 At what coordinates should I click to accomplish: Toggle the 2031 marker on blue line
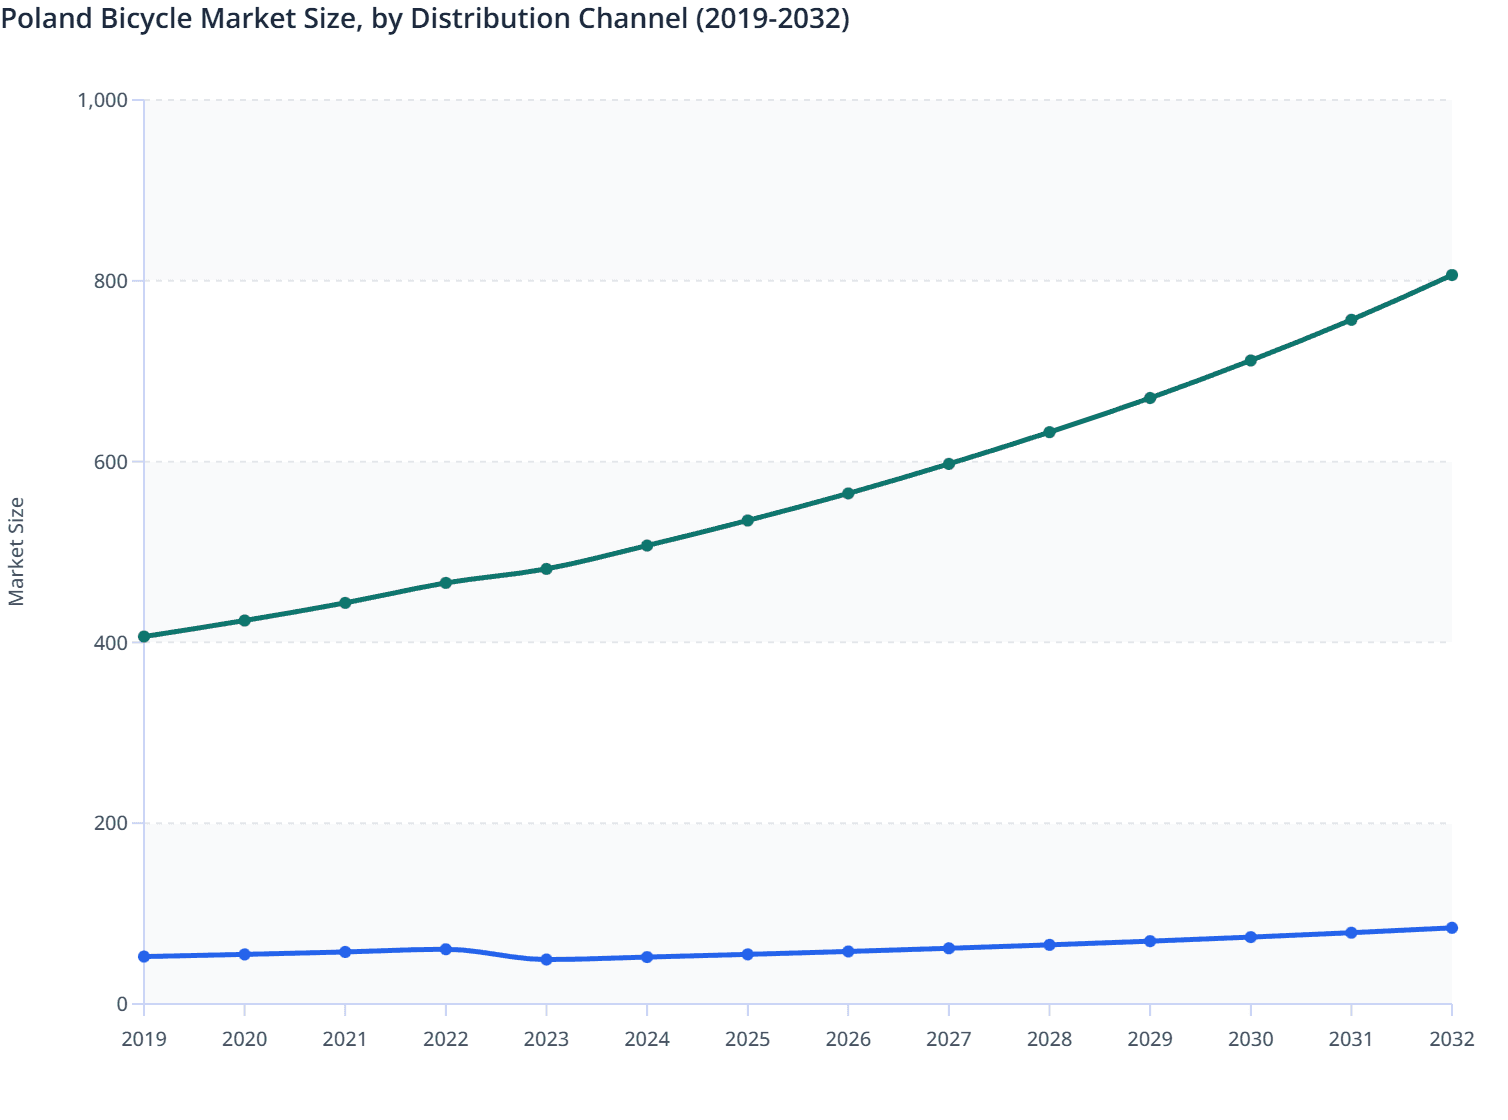1351,932
